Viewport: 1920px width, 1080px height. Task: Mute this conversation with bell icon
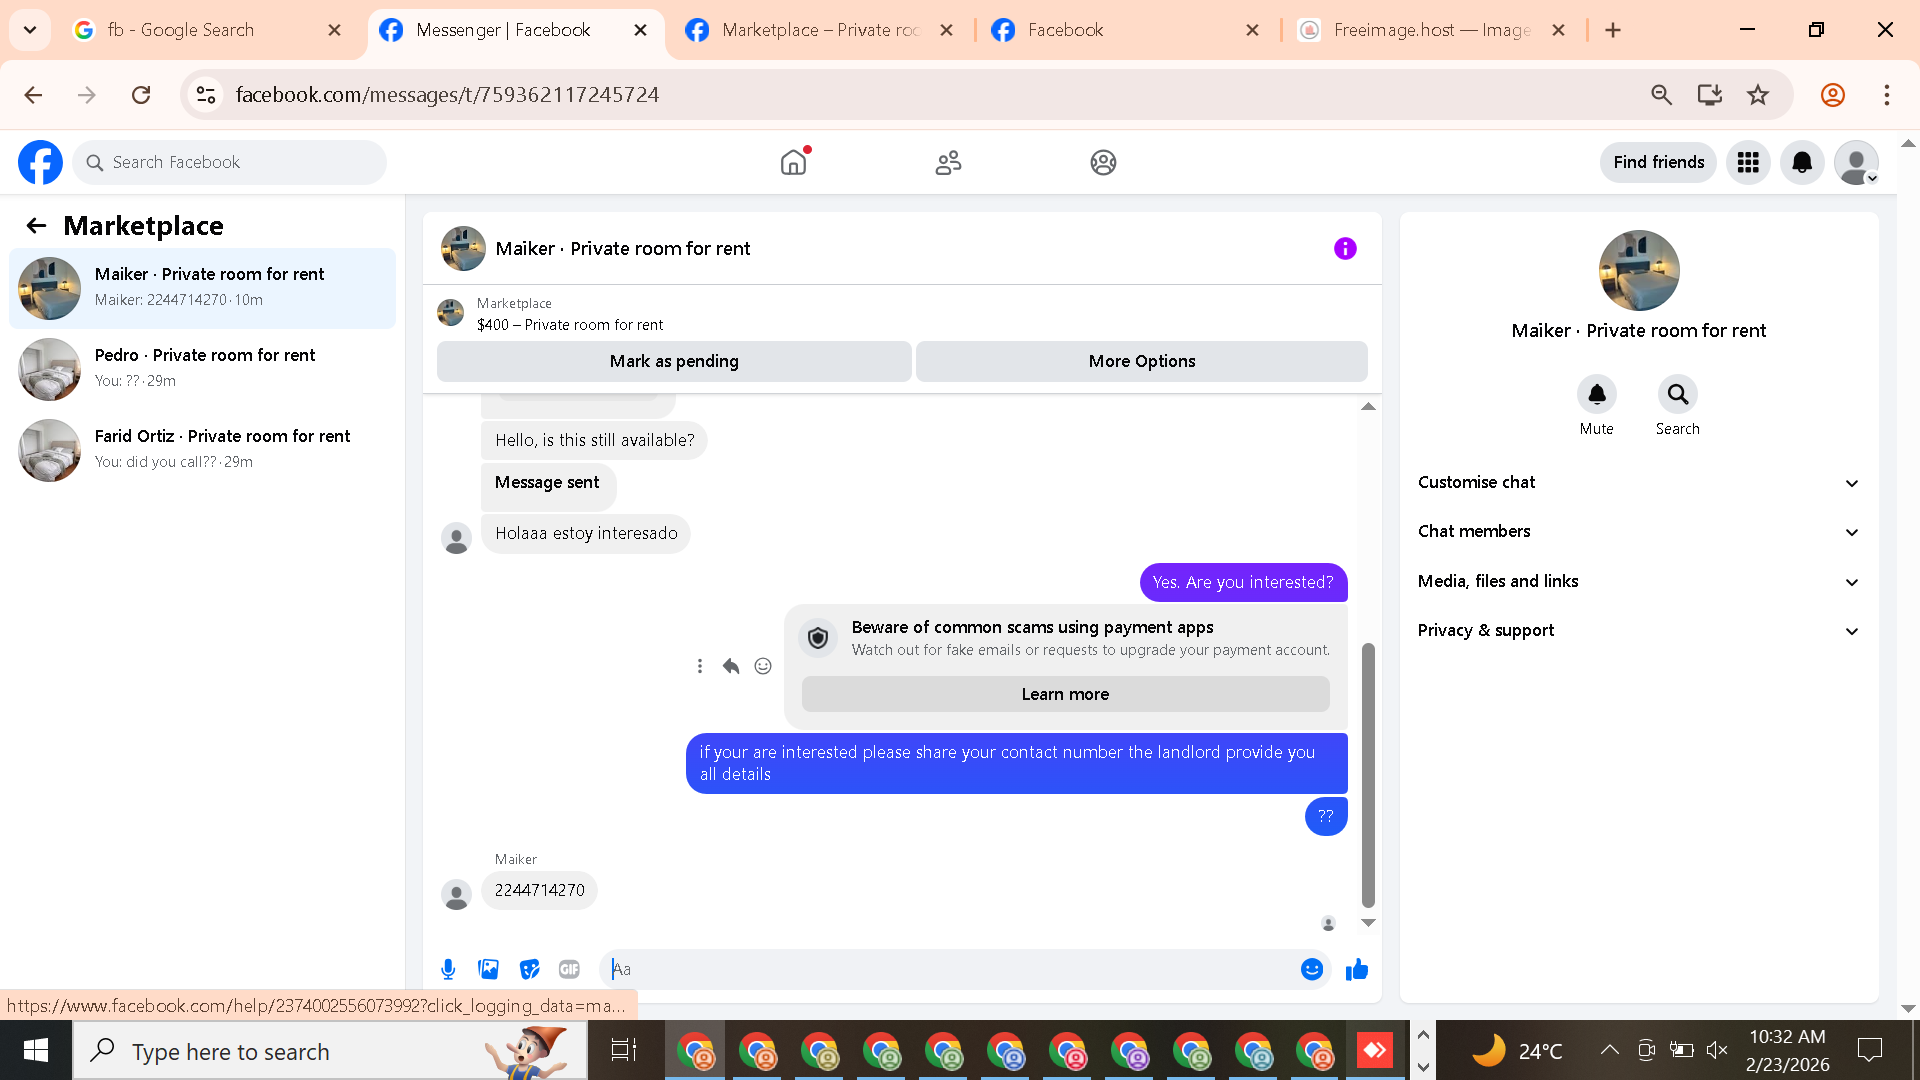(x=1597, y=395)
